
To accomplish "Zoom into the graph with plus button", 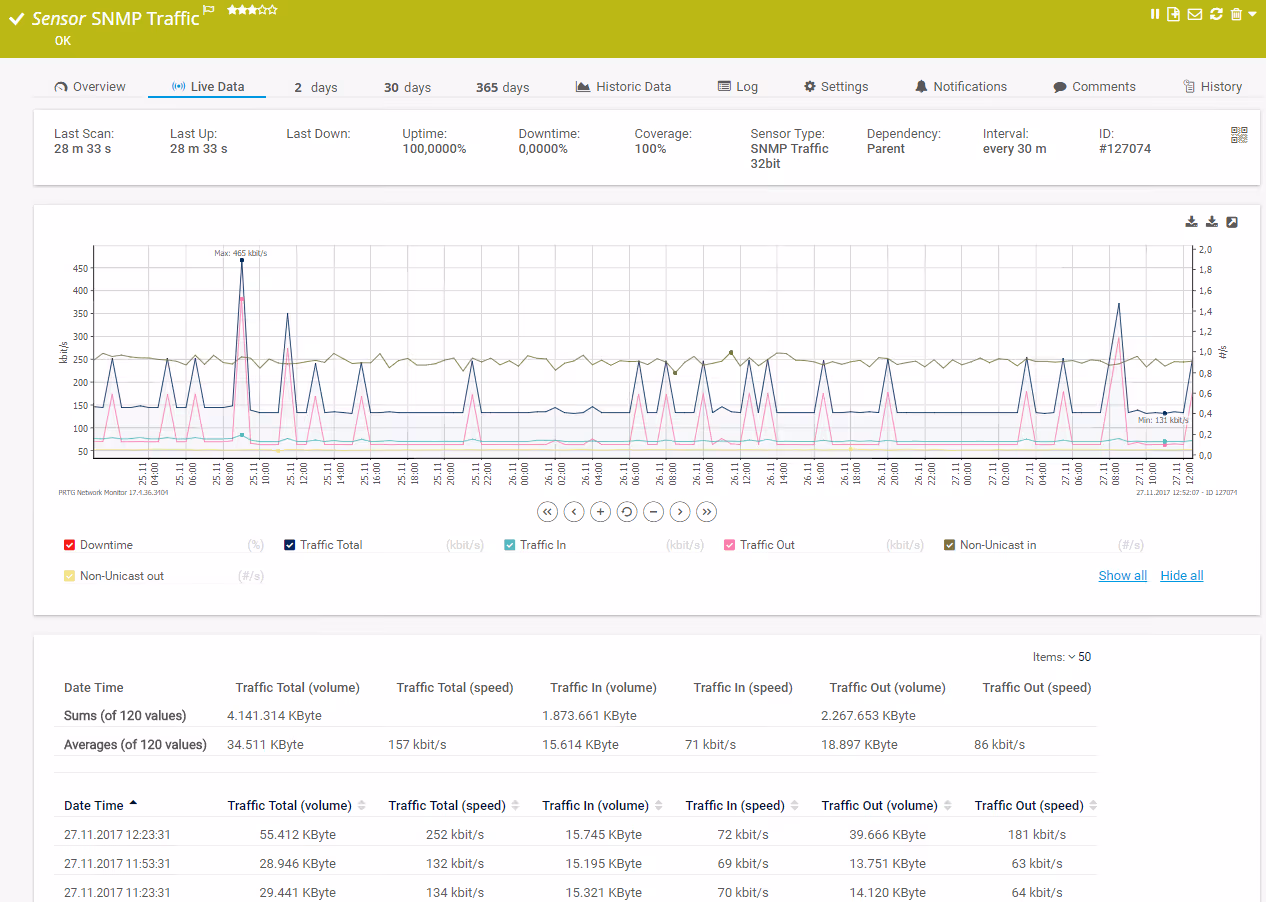I will pyautogui.click(x=600, y=511).
